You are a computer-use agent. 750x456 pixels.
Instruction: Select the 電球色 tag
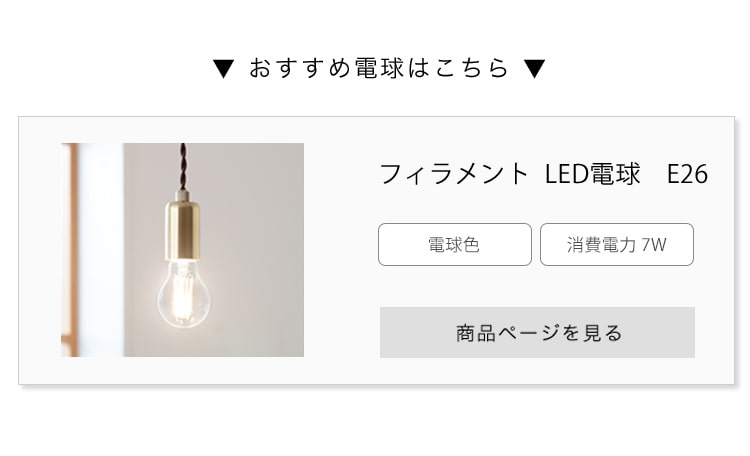[454, 244]
